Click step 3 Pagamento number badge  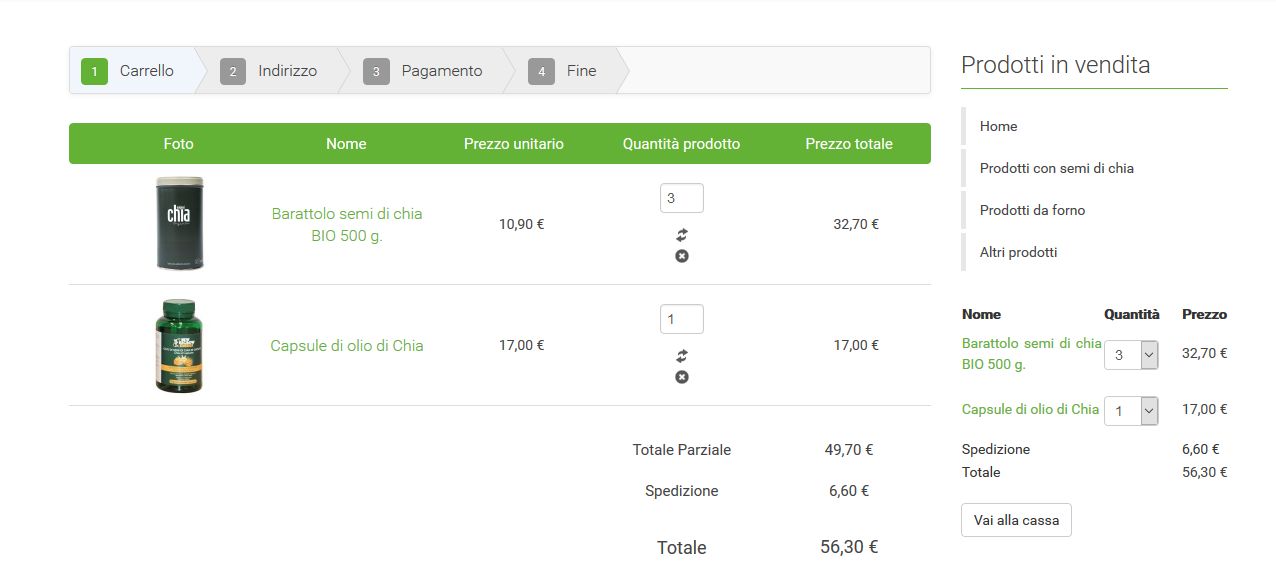(x=376, y=72)
